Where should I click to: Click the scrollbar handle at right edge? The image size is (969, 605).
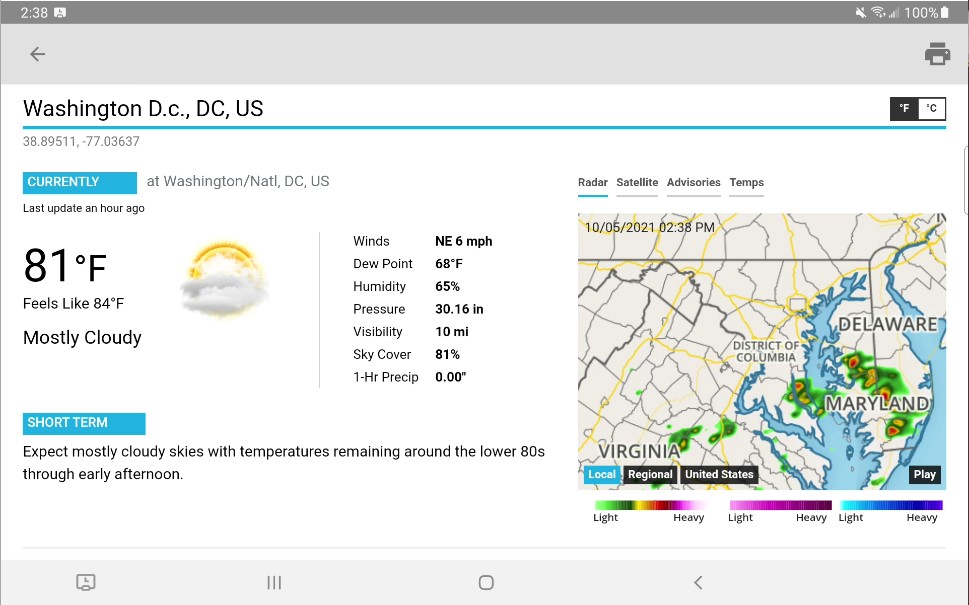coord(966,180)
